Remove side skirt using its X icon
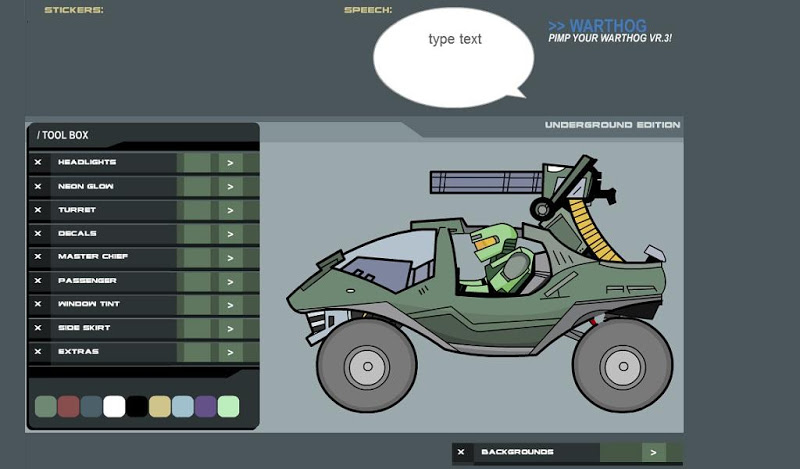This screenshot has height=469, width=800. point(38,328)
